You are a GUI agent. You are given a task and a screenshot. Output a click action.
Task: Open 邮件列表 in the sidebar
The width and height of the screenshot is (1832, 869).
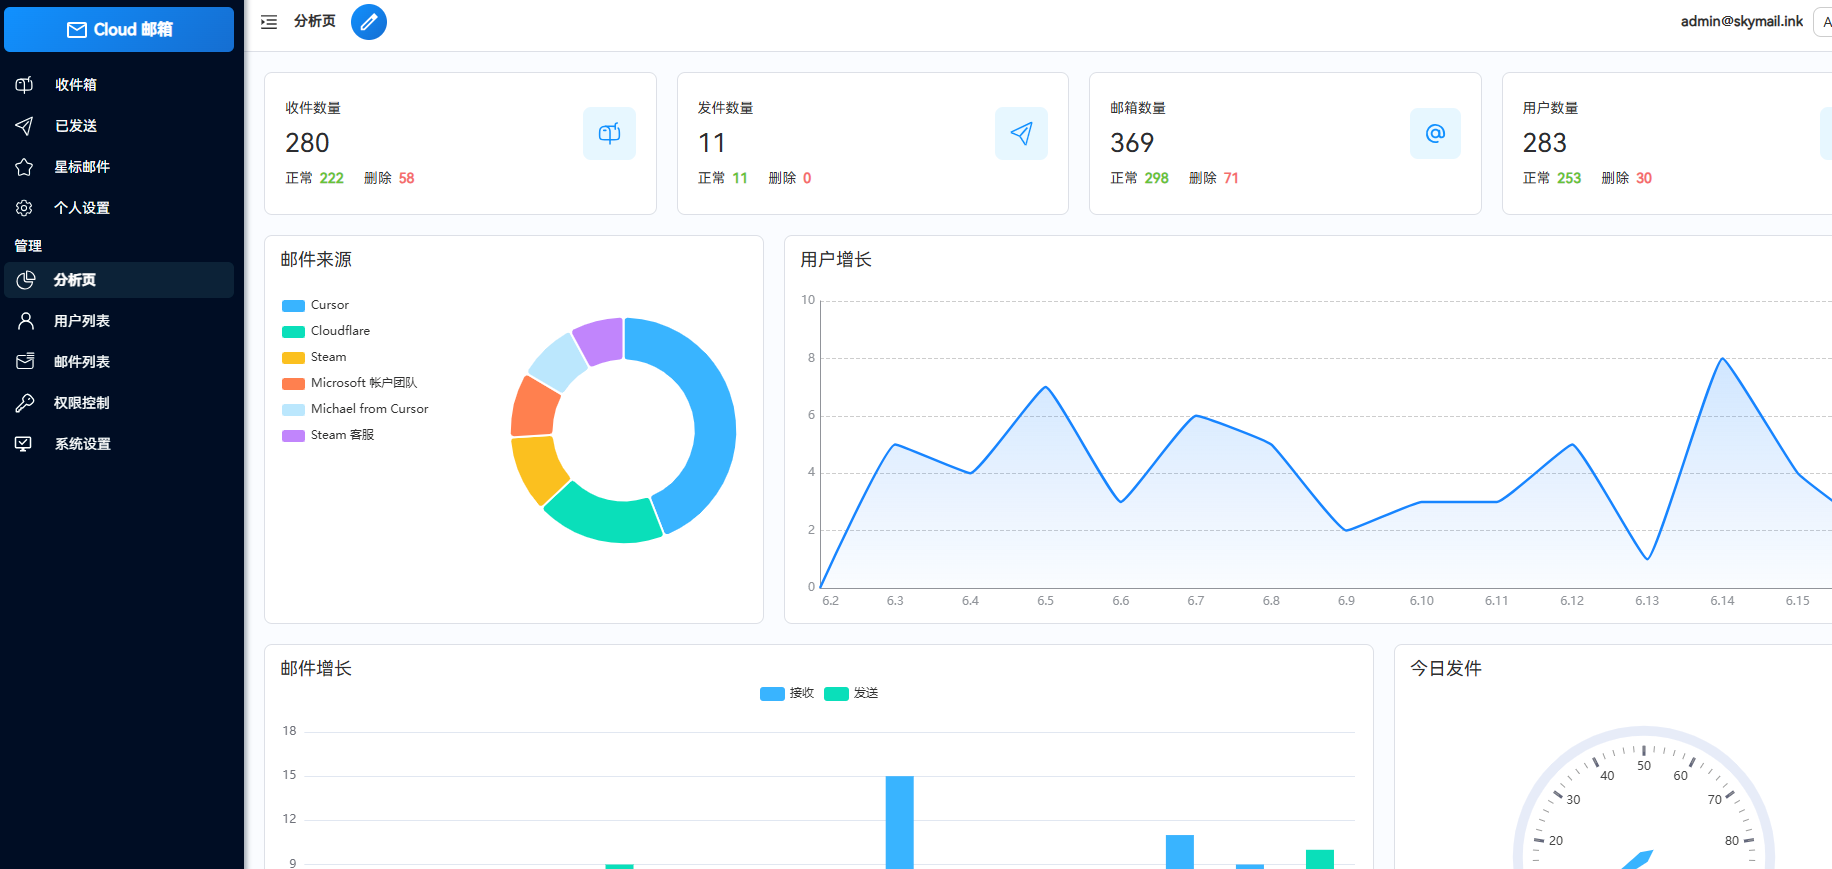(x=82, y=362)
